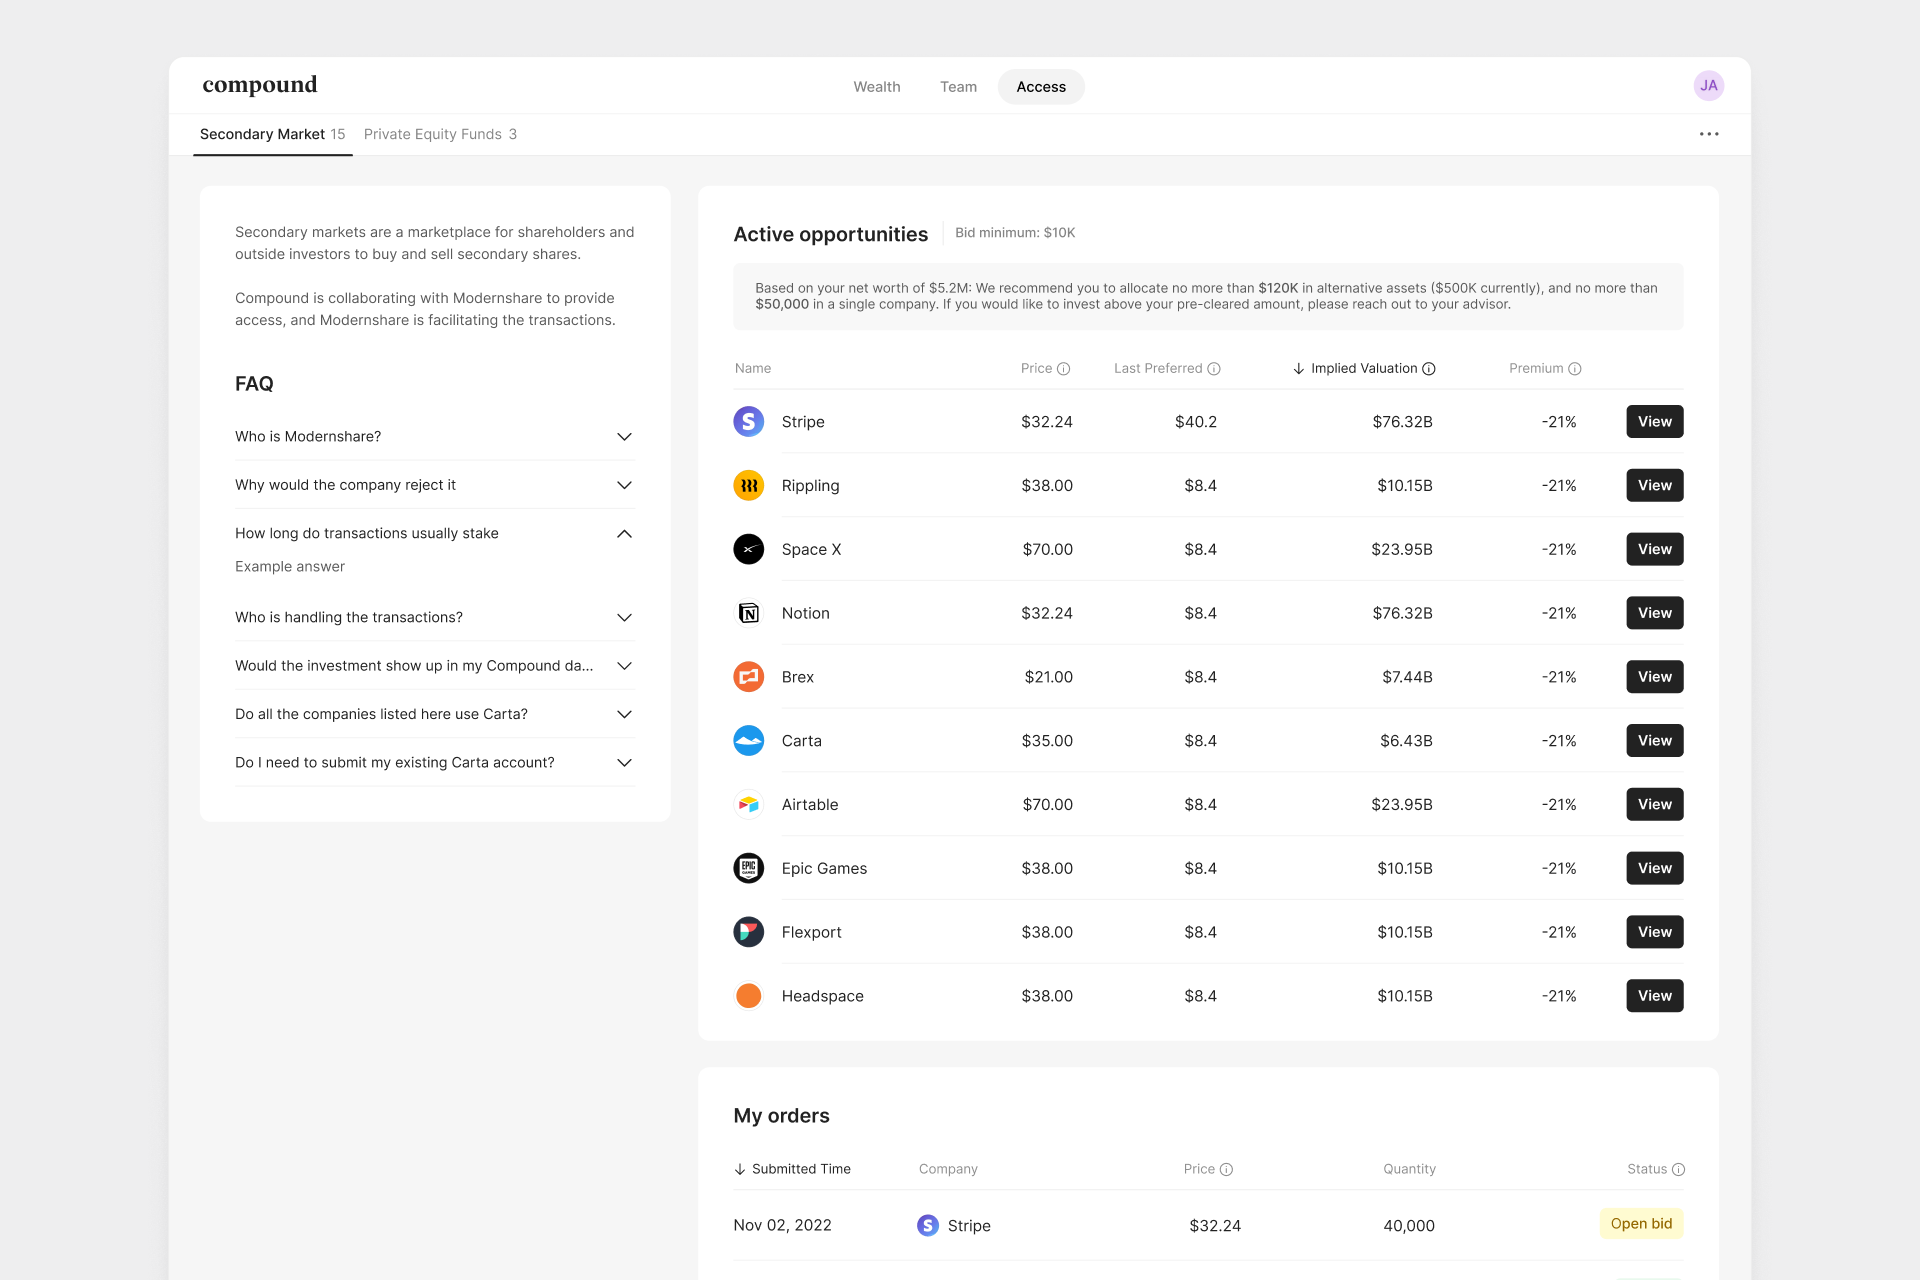Image resolution: width=1920 pixels, height=1280 pixels.
Task: View the Headspace opportunity
Action: (x=1654, y=996)
